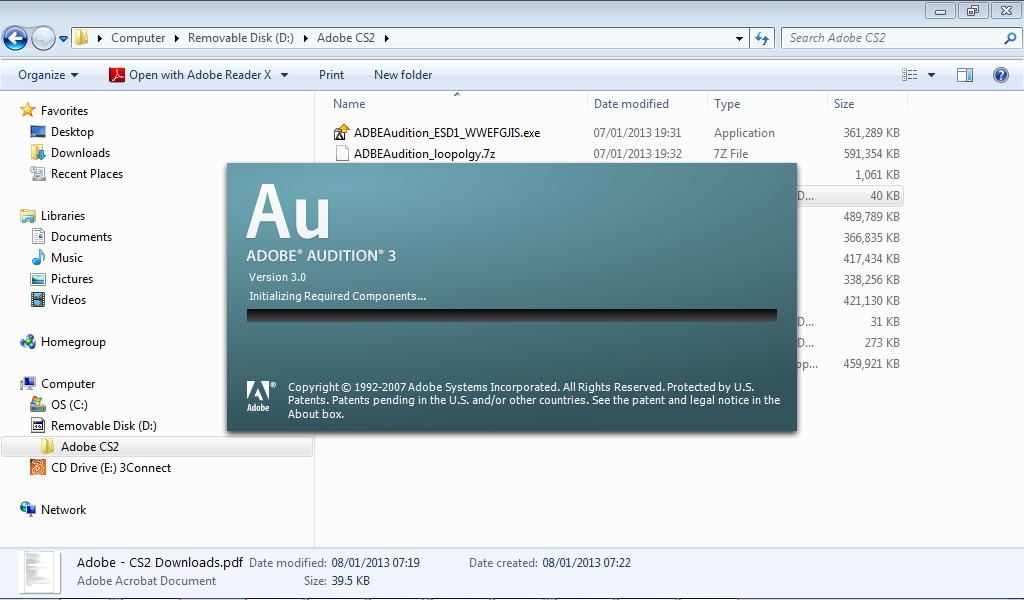
Task: Sort by the Size column header
Action: pos(844,104)
